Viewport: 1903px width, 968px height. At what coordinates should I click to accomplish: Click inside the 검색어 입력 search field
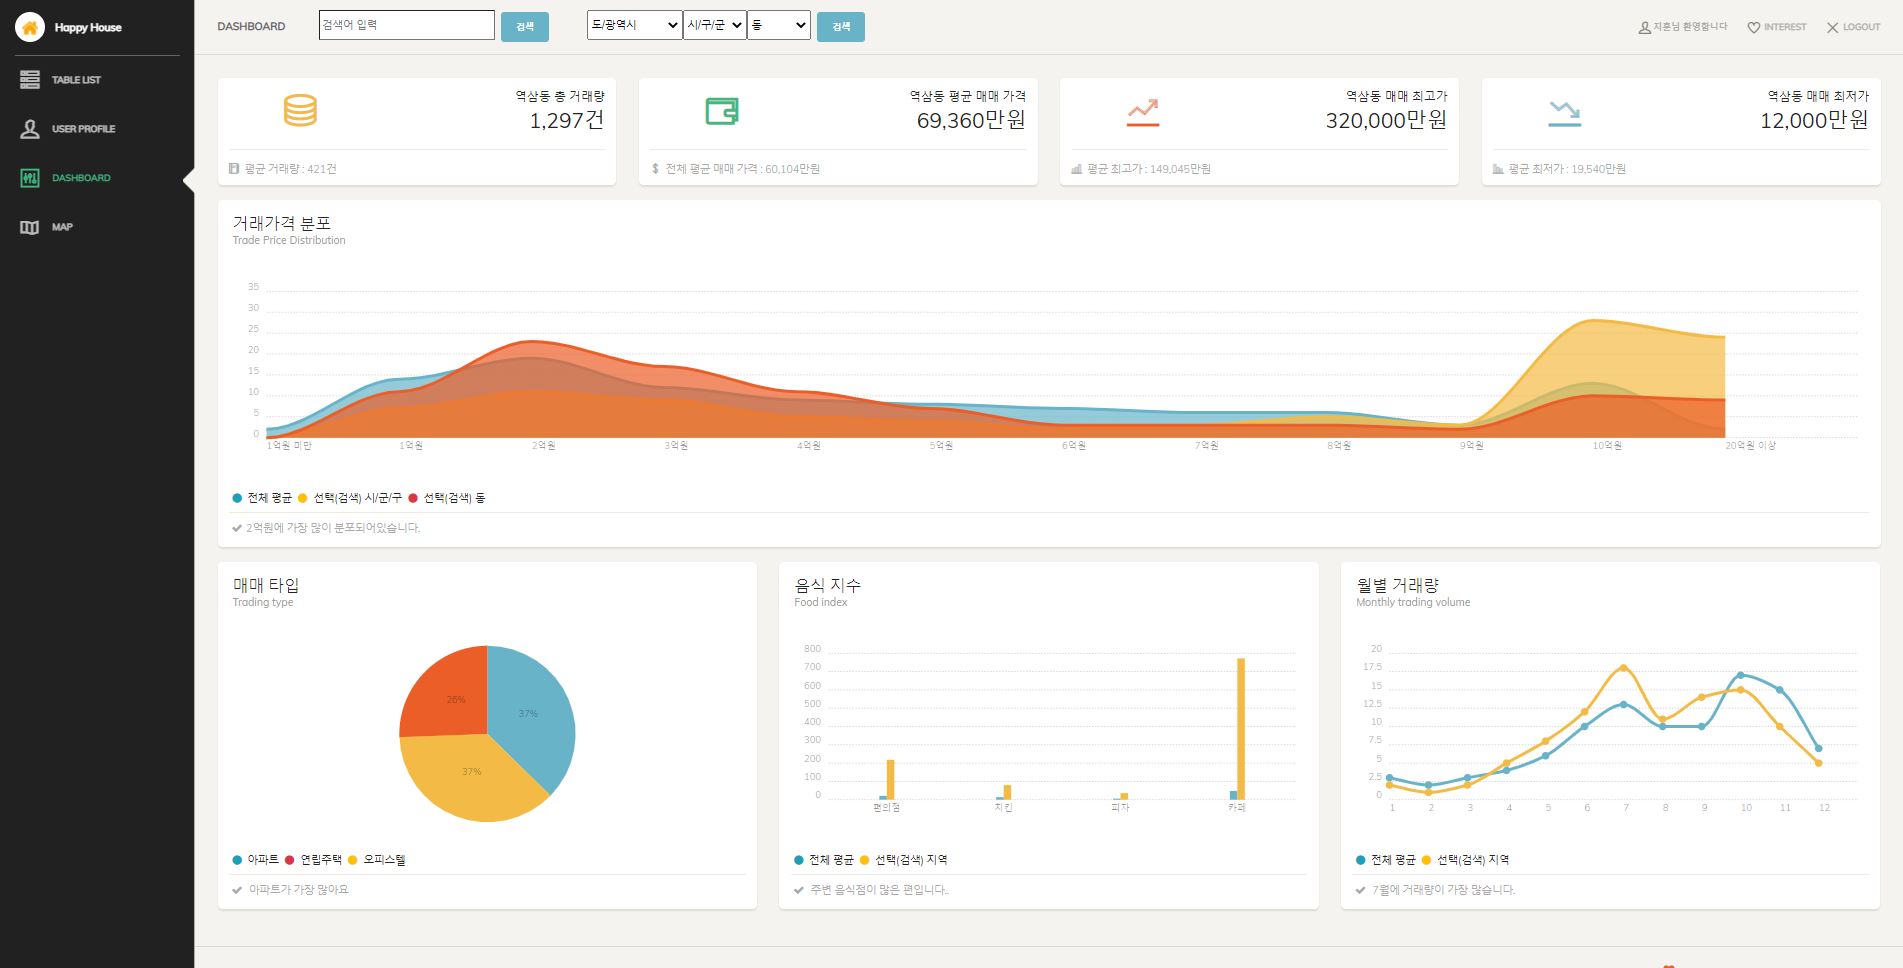click(406, 24)
